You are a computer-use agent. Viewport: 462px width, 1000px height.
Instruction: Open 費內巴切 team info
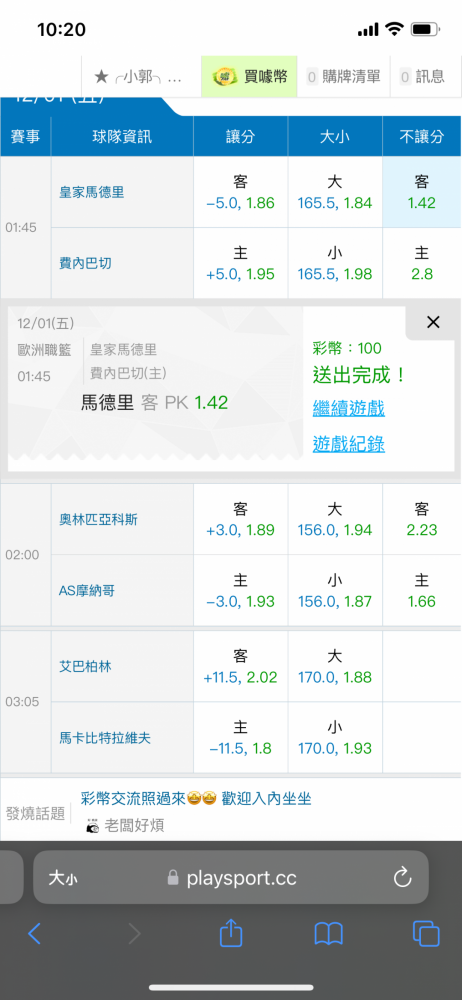coord(86,263)
